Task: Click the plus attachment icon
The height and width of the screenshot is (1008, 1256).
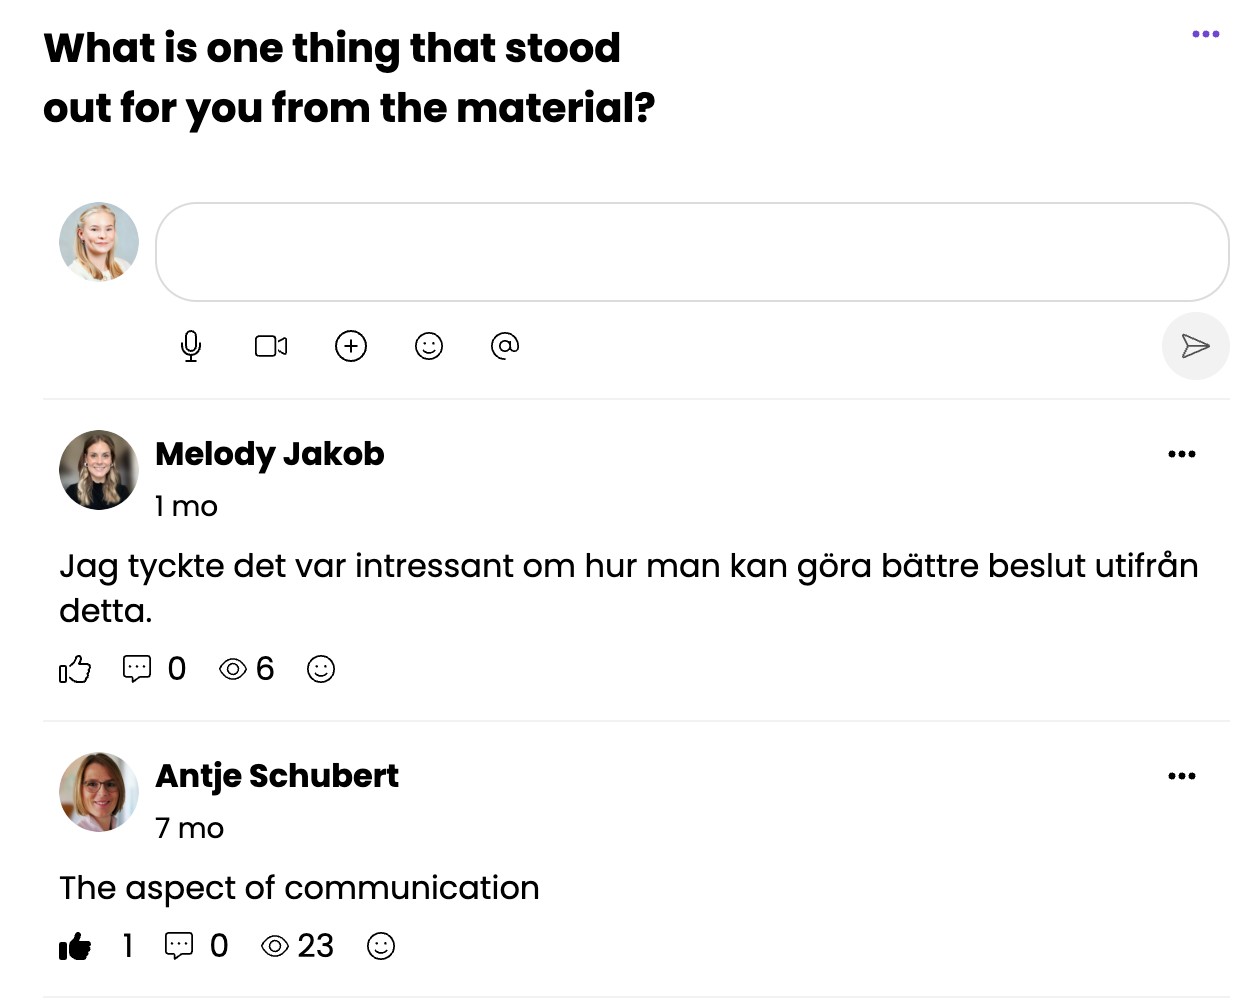Action: point(351,346)
